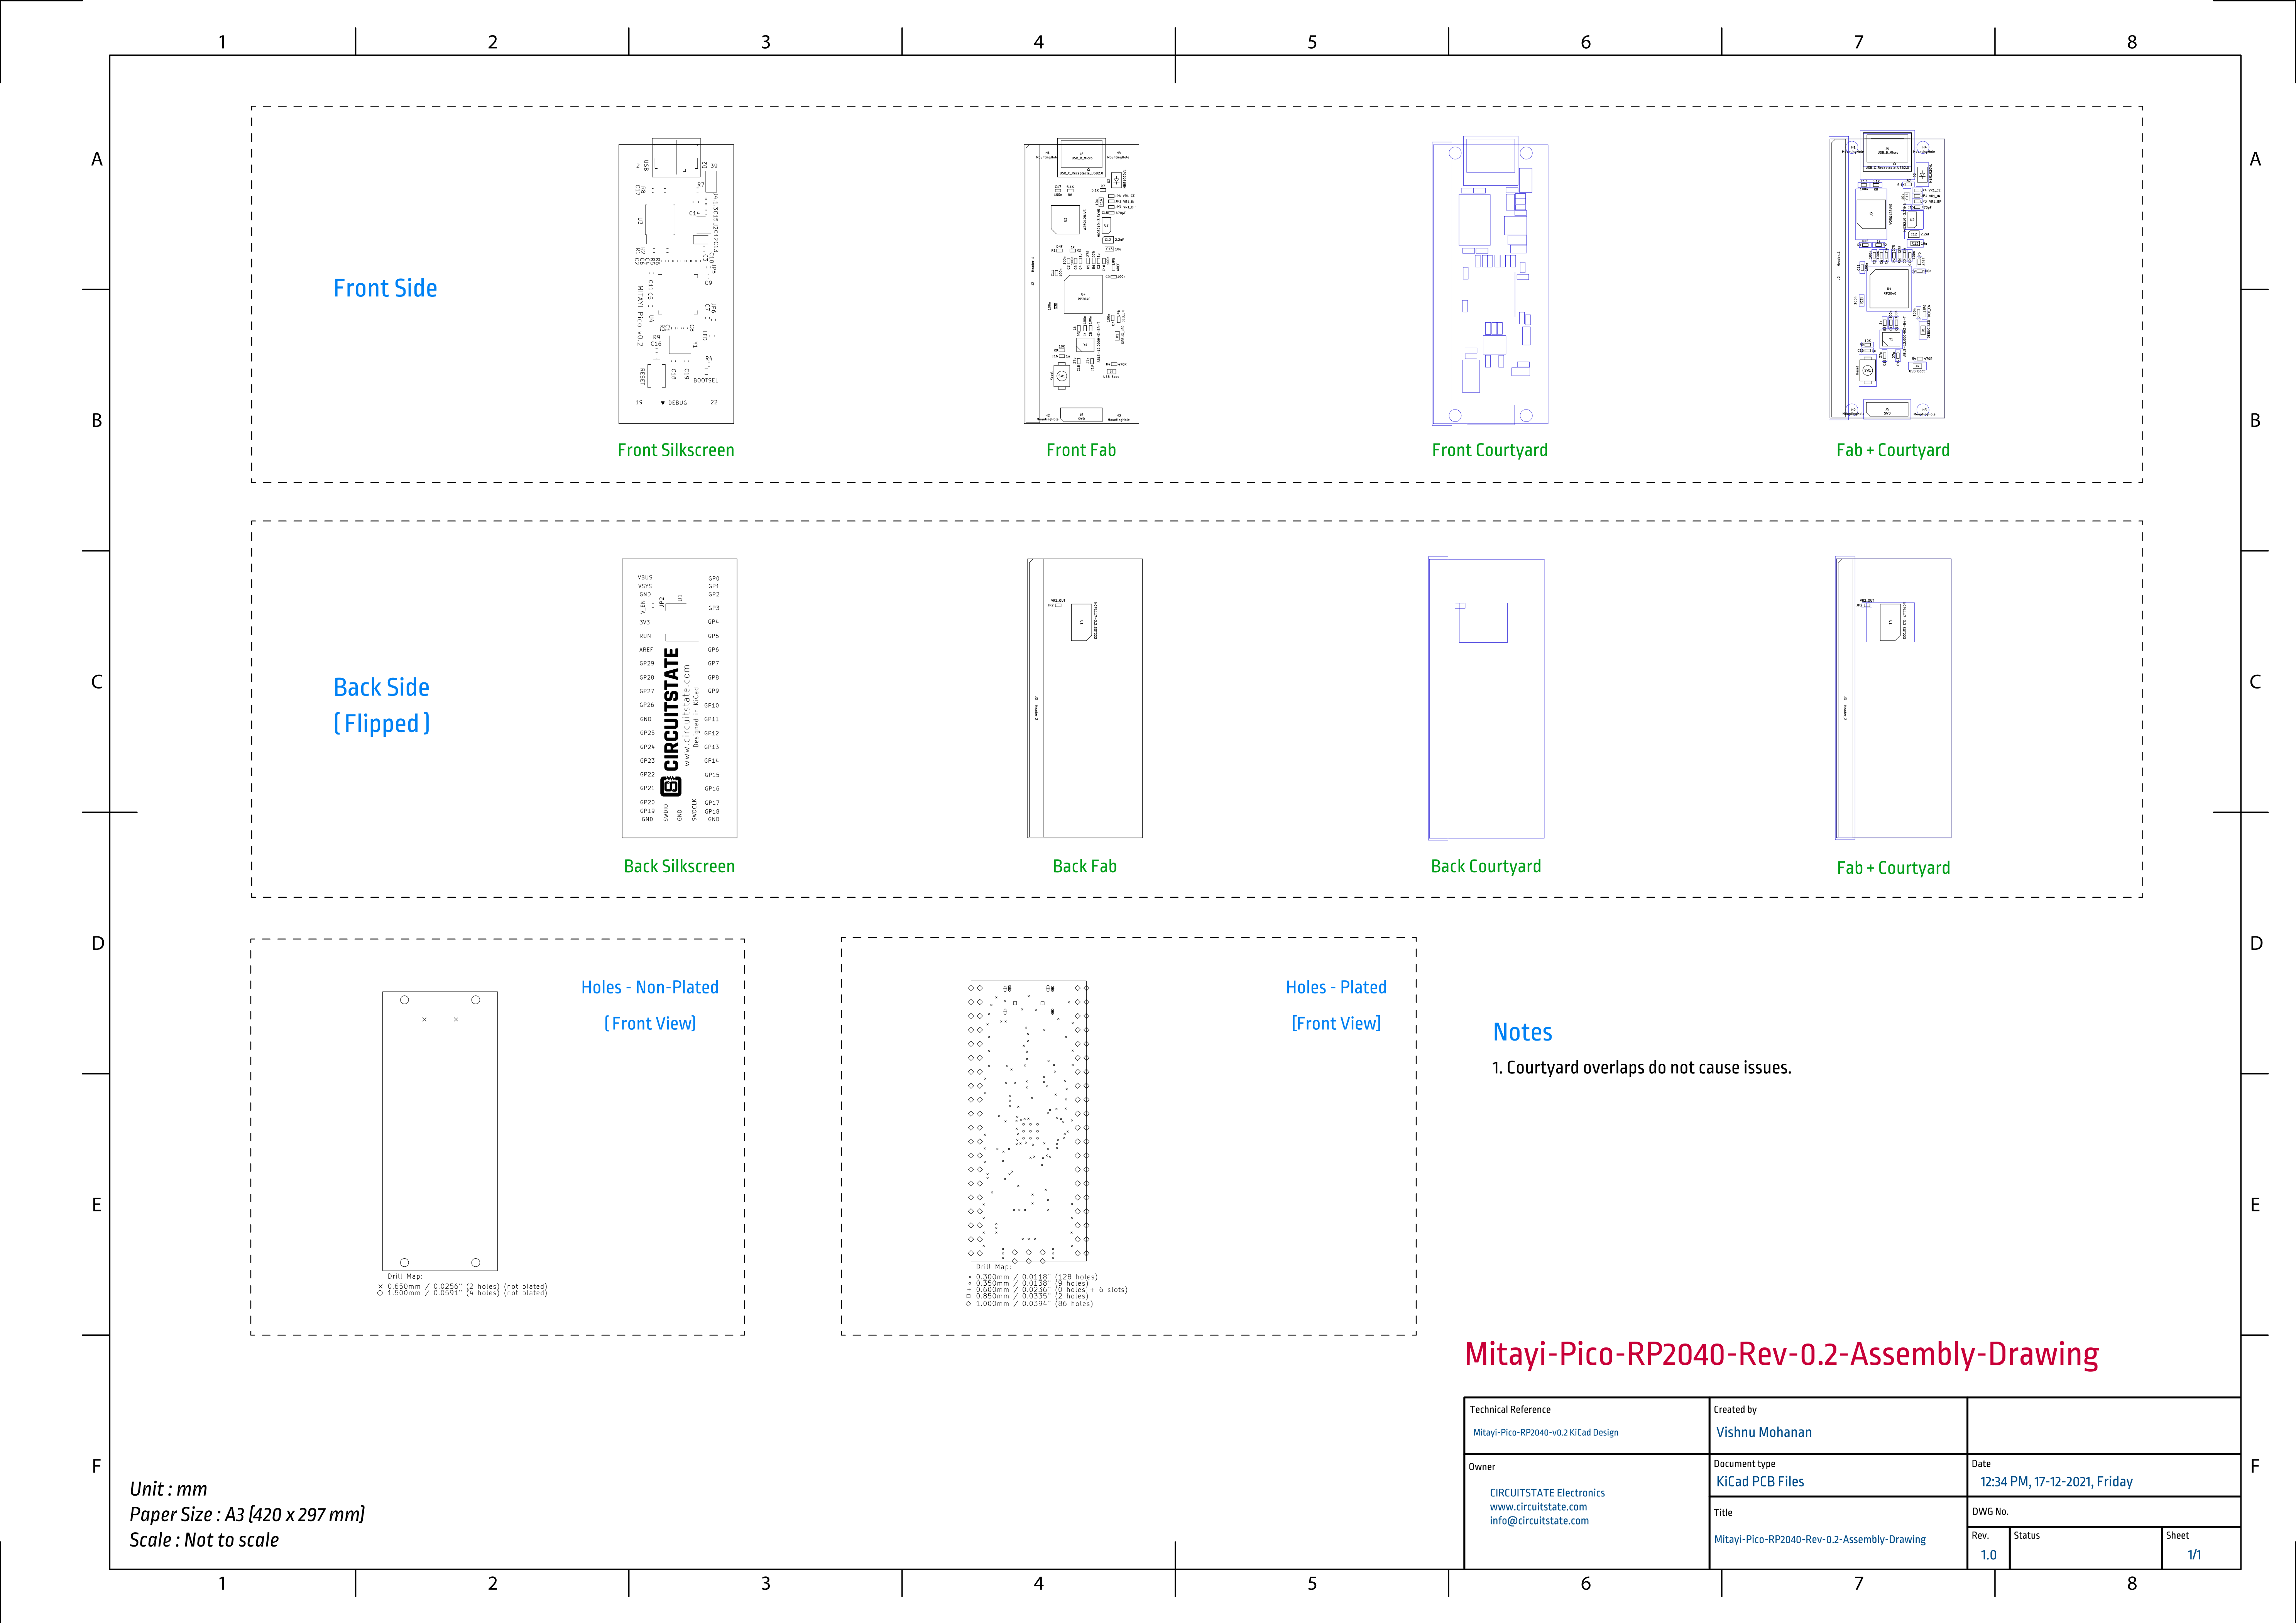Click the 'Holes - Plated' label
Screen dimensions: 2296x1623
tap(1336, 987)
